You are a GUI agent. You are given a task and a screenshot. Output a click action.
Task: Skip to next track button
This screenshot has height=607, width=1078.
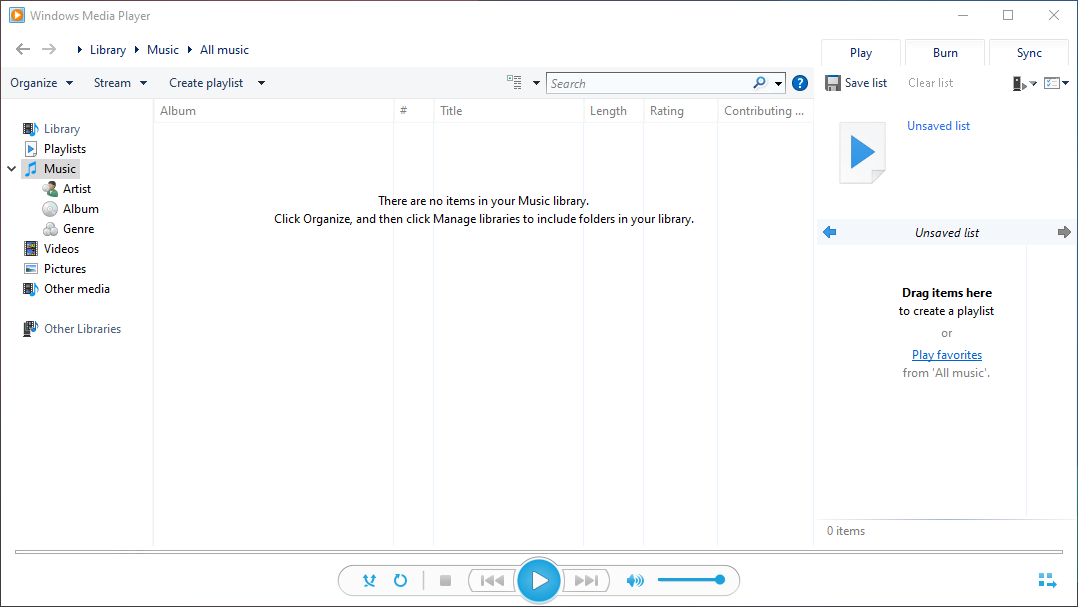(586, 580)
